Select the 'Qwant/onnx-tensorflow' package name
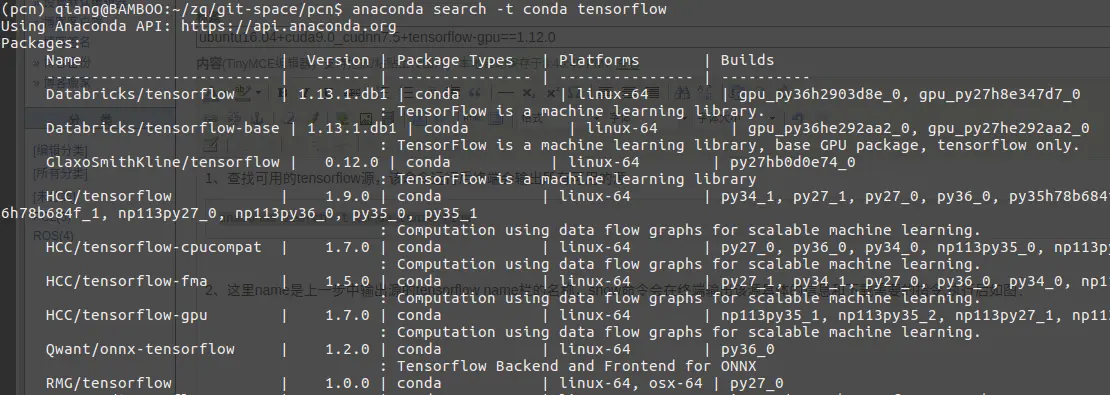Image resolution: width=1110 pixels, height=395 pixels. (x=140, y=349)
